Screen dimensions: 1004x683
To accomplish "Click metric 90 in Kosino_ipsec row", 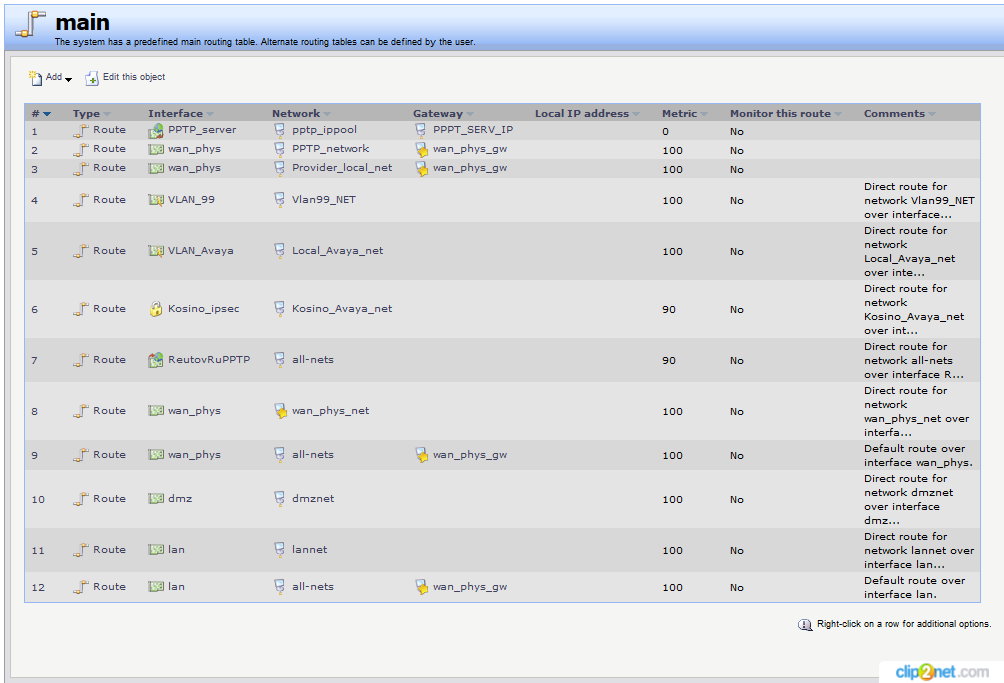I will pyautogui.click(x=668, y=309).
